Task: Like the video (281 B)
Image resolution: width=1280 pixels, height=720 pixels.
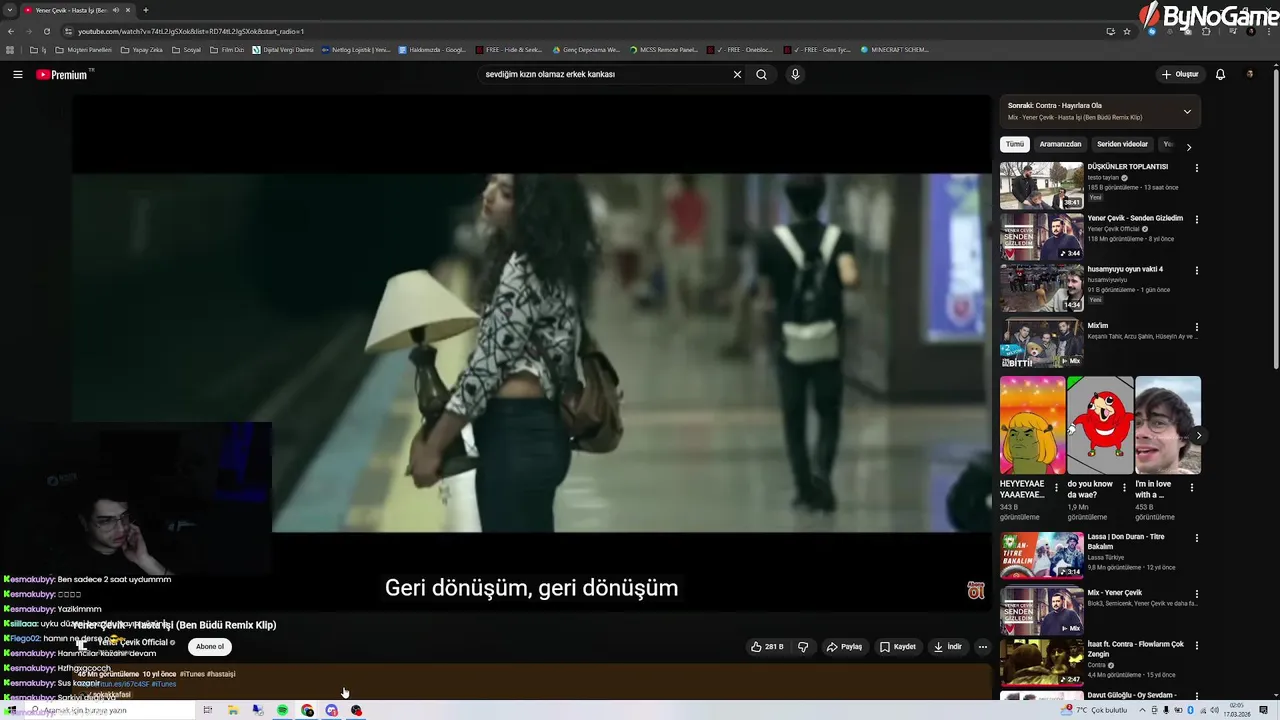Action: pos(767,647)
